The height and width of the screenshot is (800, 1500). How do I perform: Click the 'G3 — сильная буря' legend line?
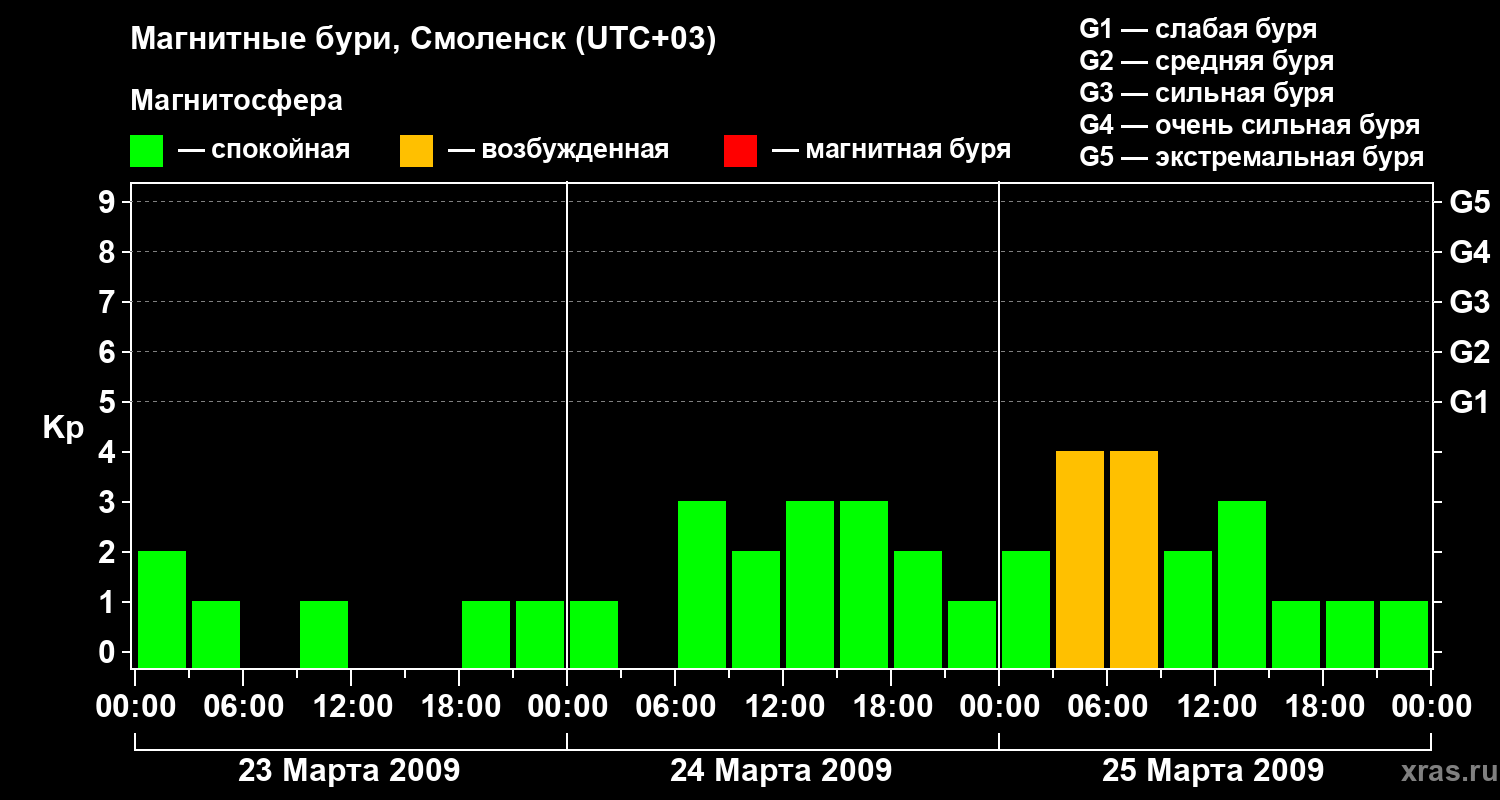(x=1207, y=93)
